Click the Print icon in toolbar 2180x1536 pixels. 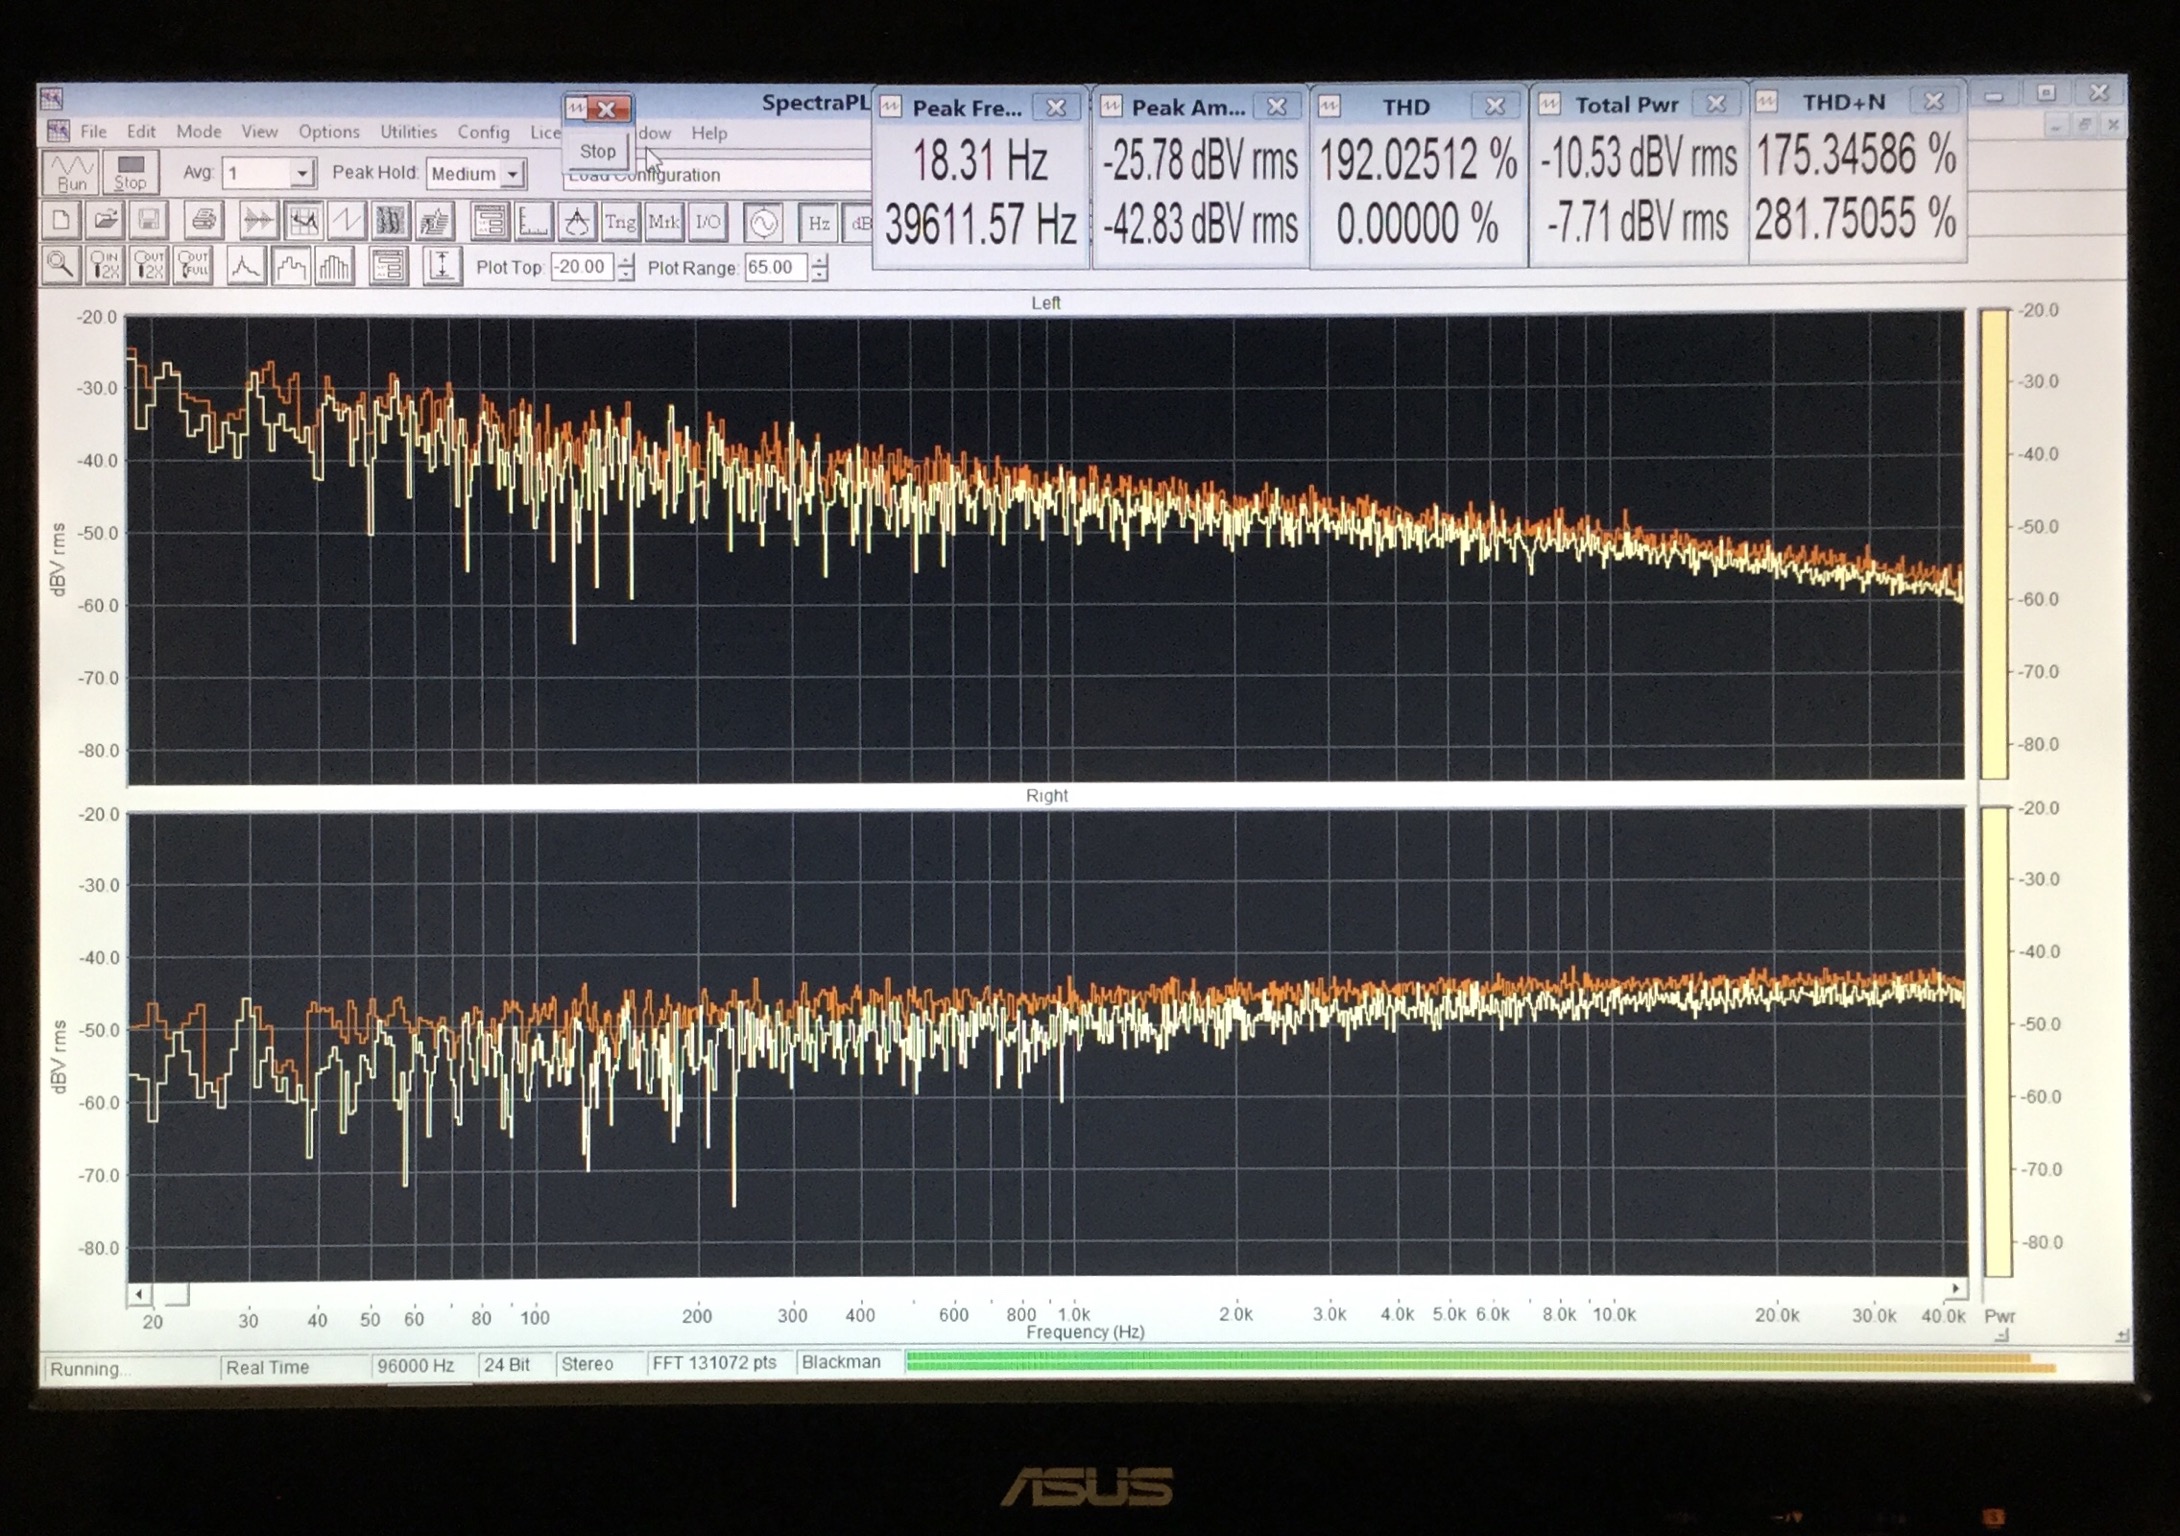pos(203,221)
